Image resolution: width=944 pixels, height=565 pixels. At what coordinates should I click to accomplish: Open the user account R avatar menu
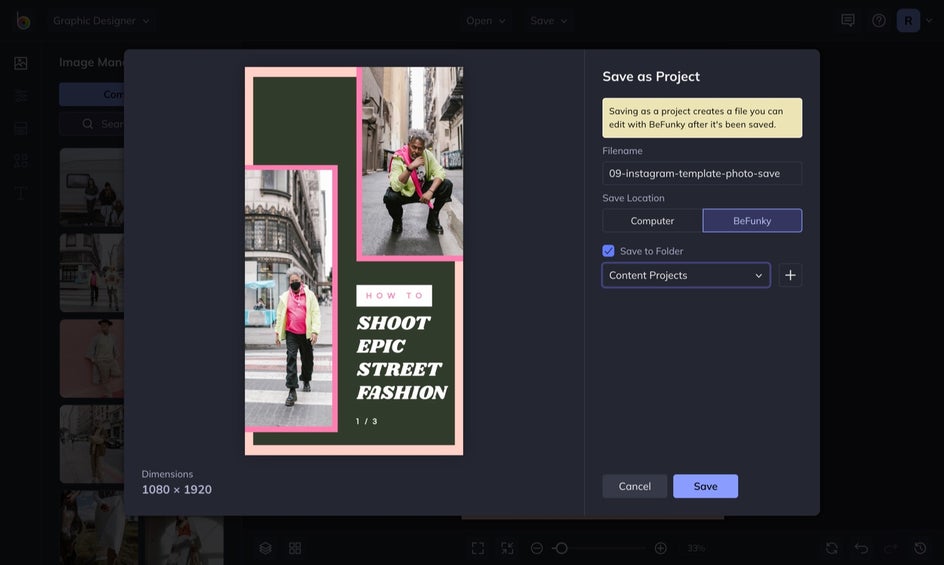[908, 20]
